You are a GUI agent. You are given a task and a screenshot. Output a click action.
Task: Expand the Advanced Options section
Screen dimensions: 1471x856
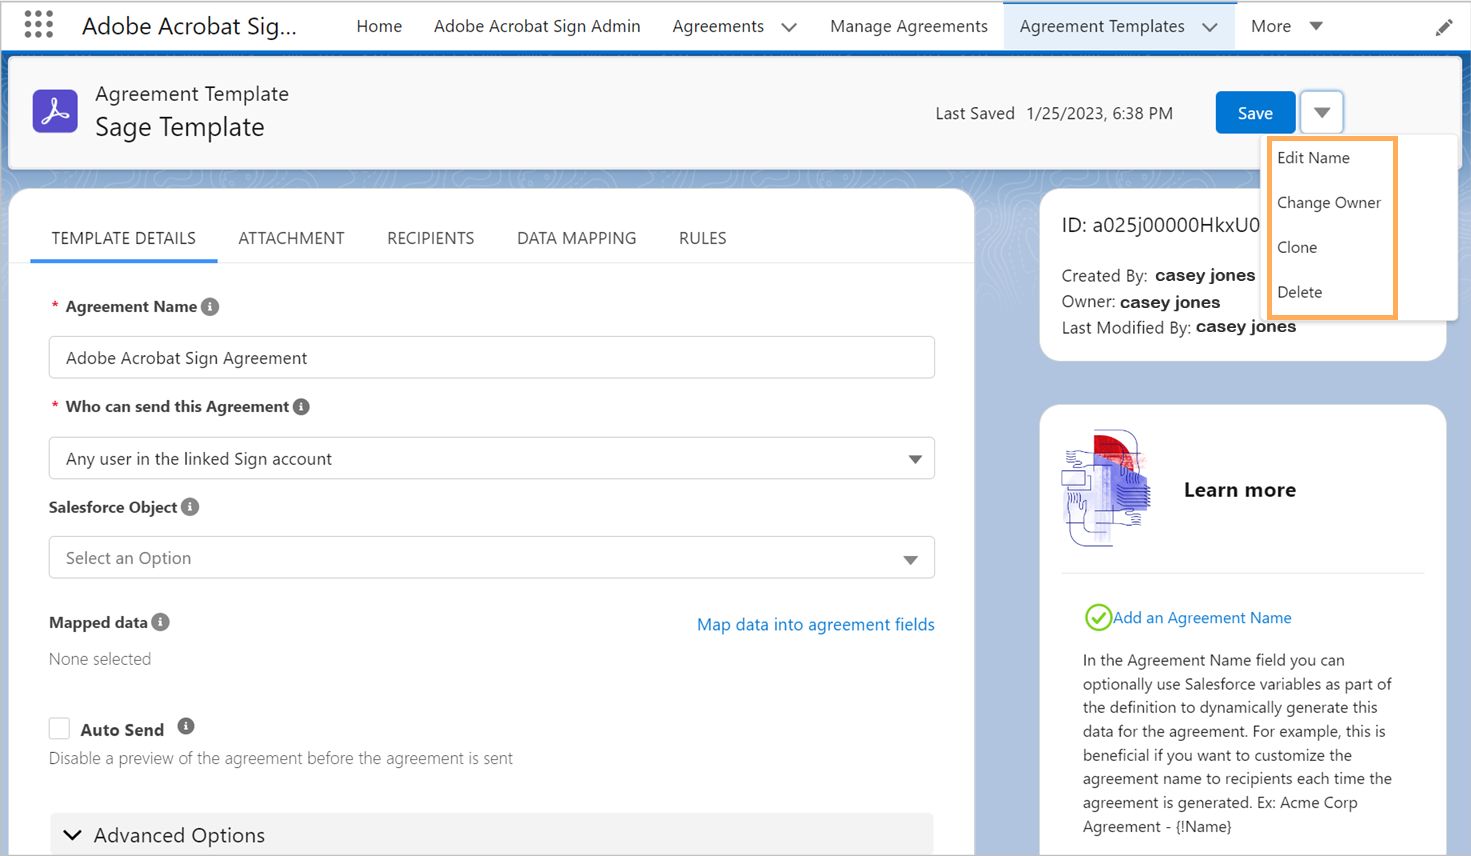click(492, 835)
